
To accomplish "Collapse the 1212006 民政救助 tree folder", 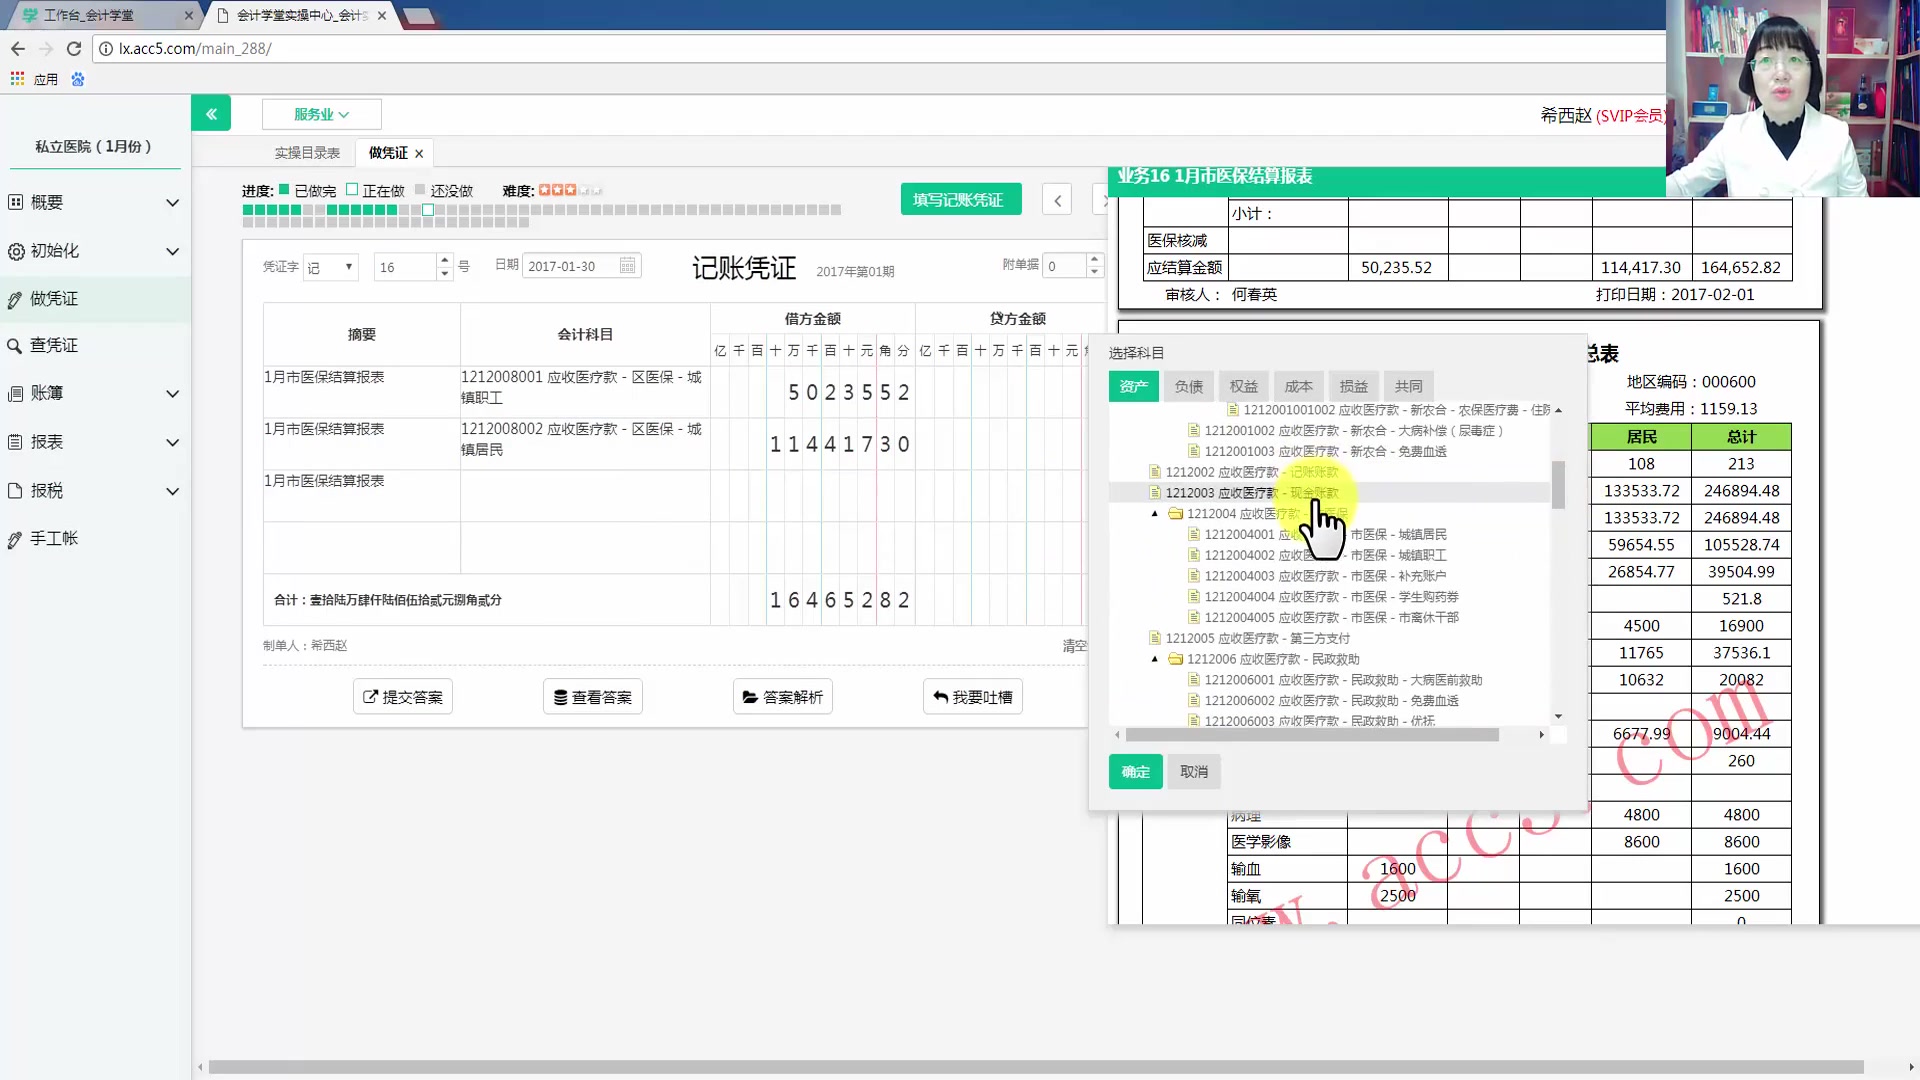I will point(1155,659).
